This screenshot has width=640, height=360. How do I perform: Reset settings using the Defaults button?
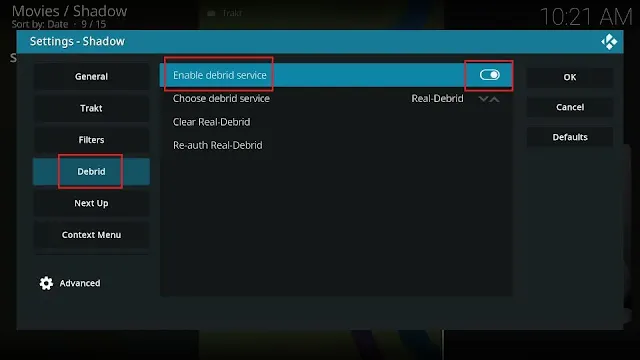tap(570, 137)
